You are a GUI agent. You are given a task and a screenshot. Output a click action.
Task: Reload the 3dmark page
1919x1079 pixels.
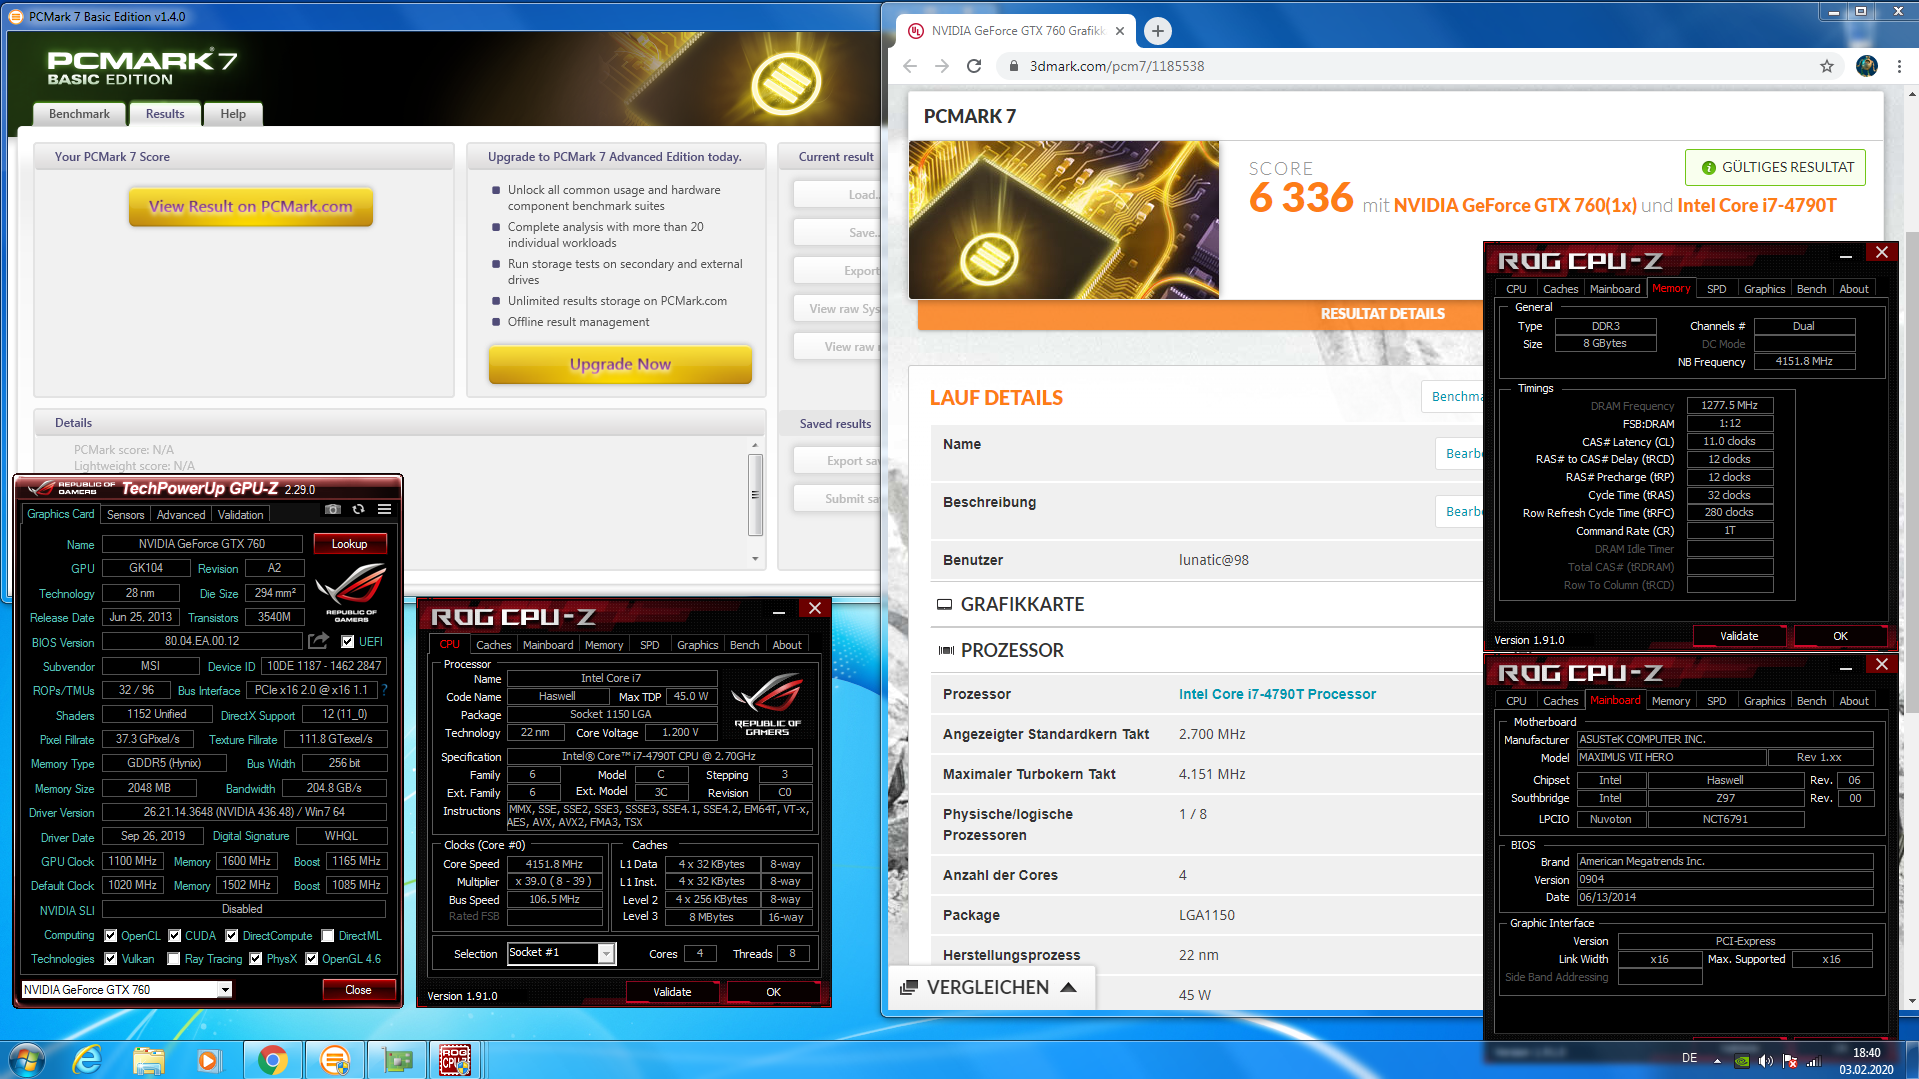tap(974, 66)
